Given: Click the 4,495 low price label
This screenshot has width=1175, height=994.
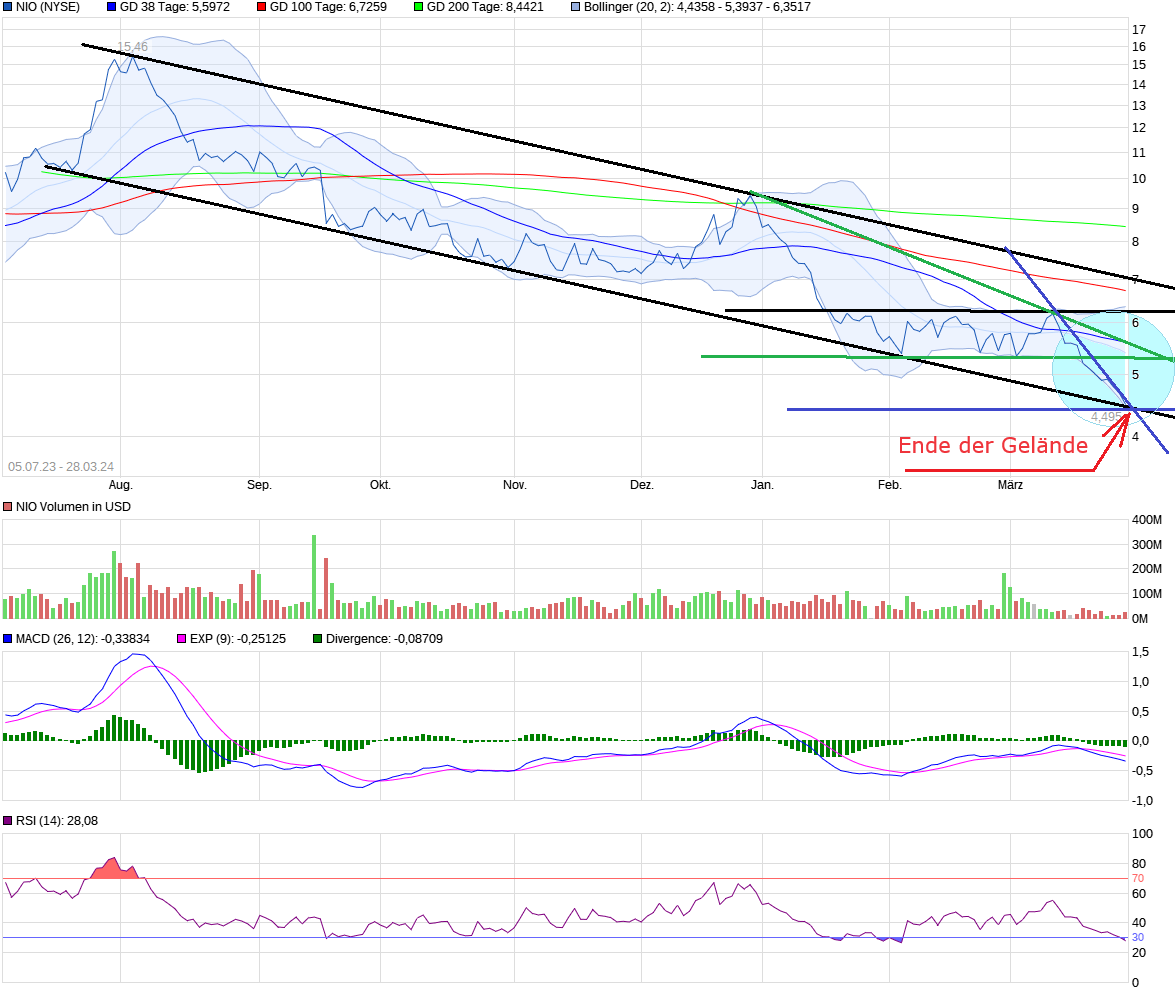Looking at the screenshot, I should tap(1105, 417).
